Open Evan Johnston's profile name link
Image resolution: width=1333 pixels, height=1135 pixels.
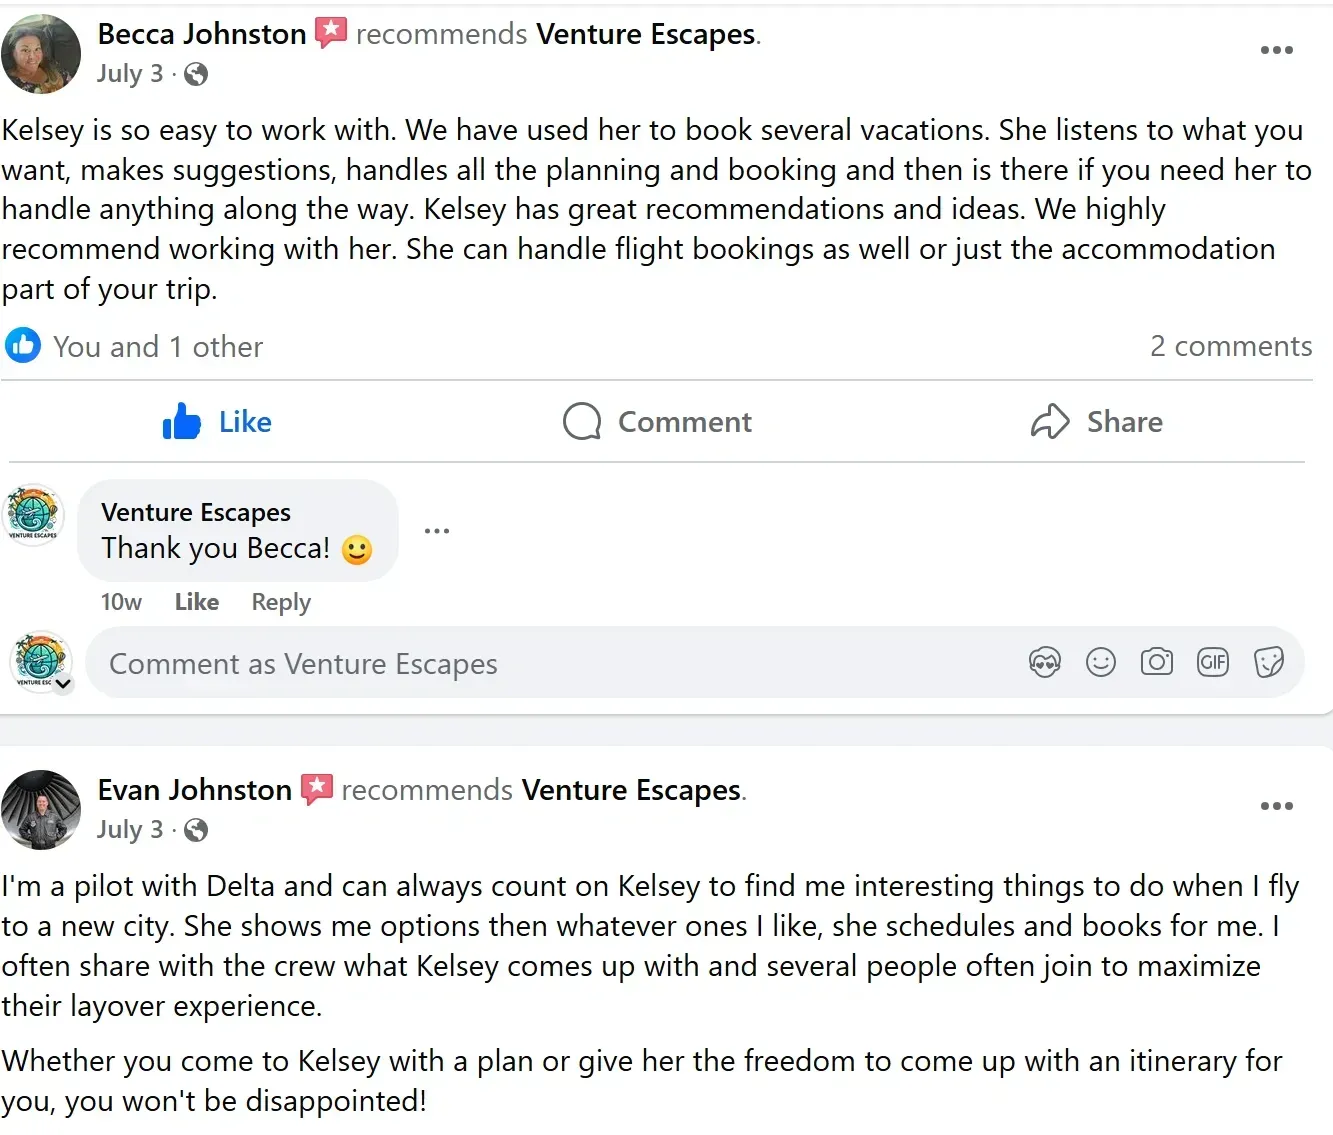194,790
